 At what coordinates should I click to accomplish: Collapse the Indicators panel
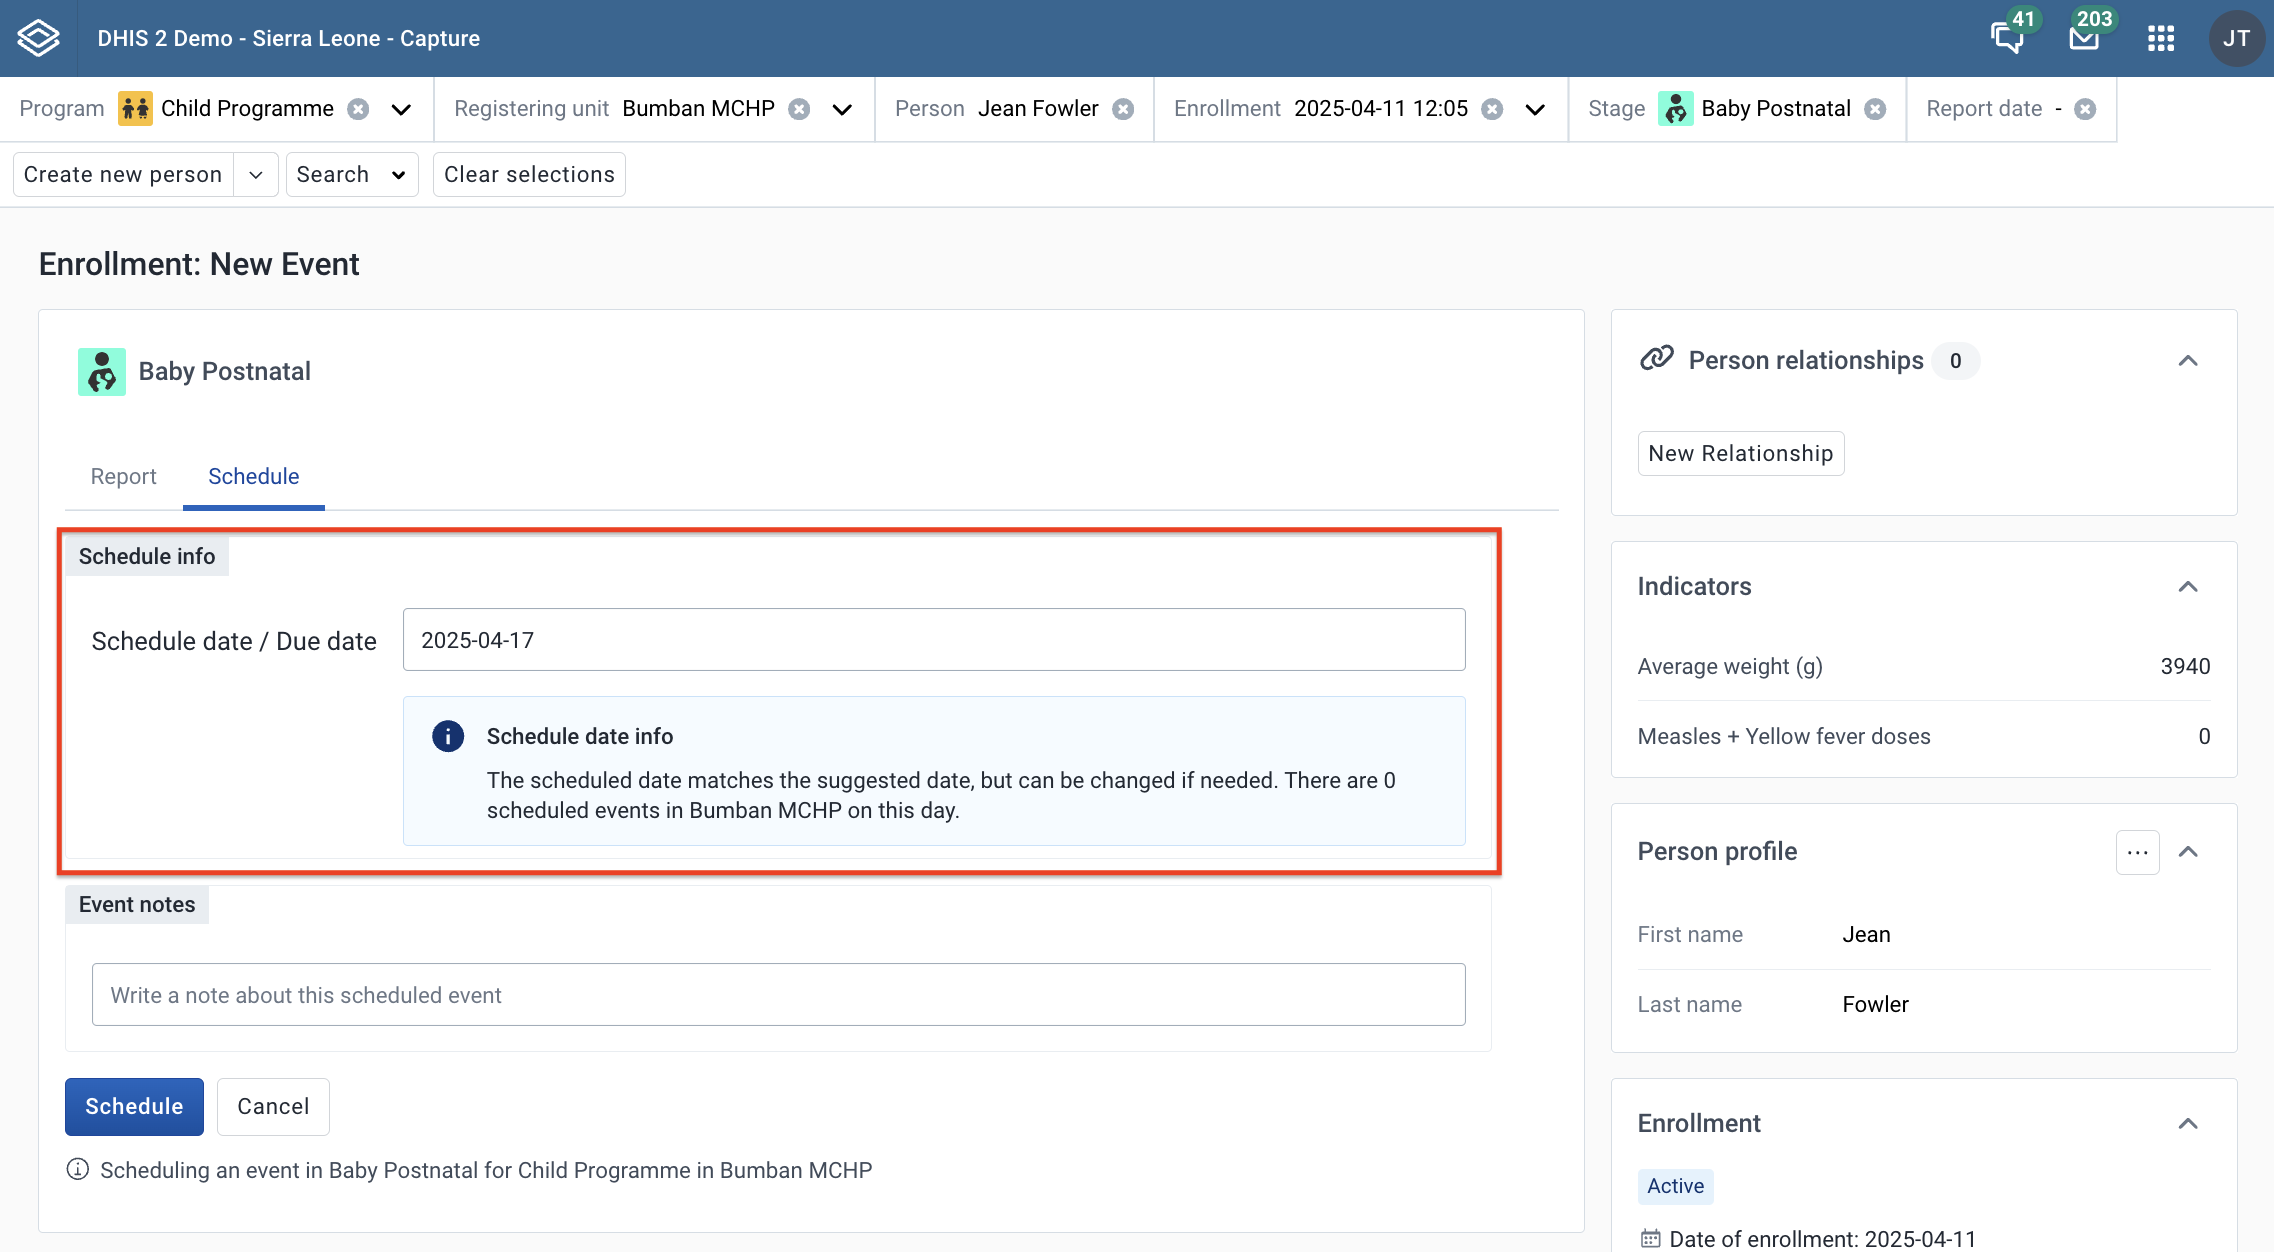tap(2188, 587)
